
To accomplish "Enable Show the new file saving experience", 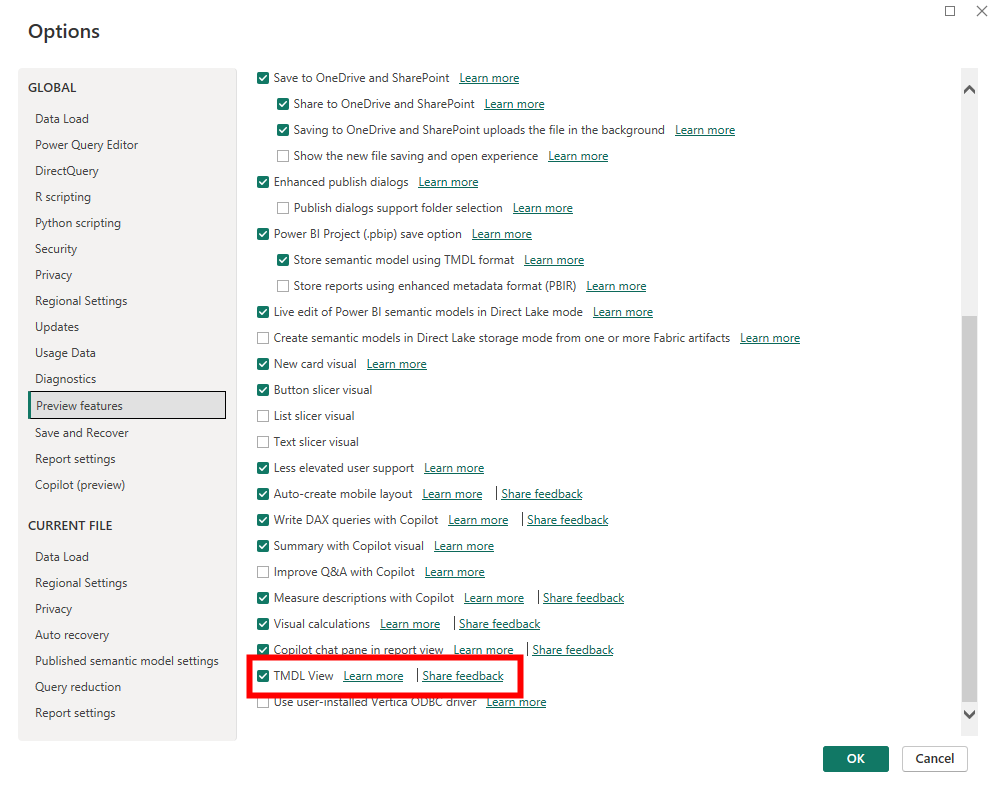I will pyautogui.click(x=282, y=155).
